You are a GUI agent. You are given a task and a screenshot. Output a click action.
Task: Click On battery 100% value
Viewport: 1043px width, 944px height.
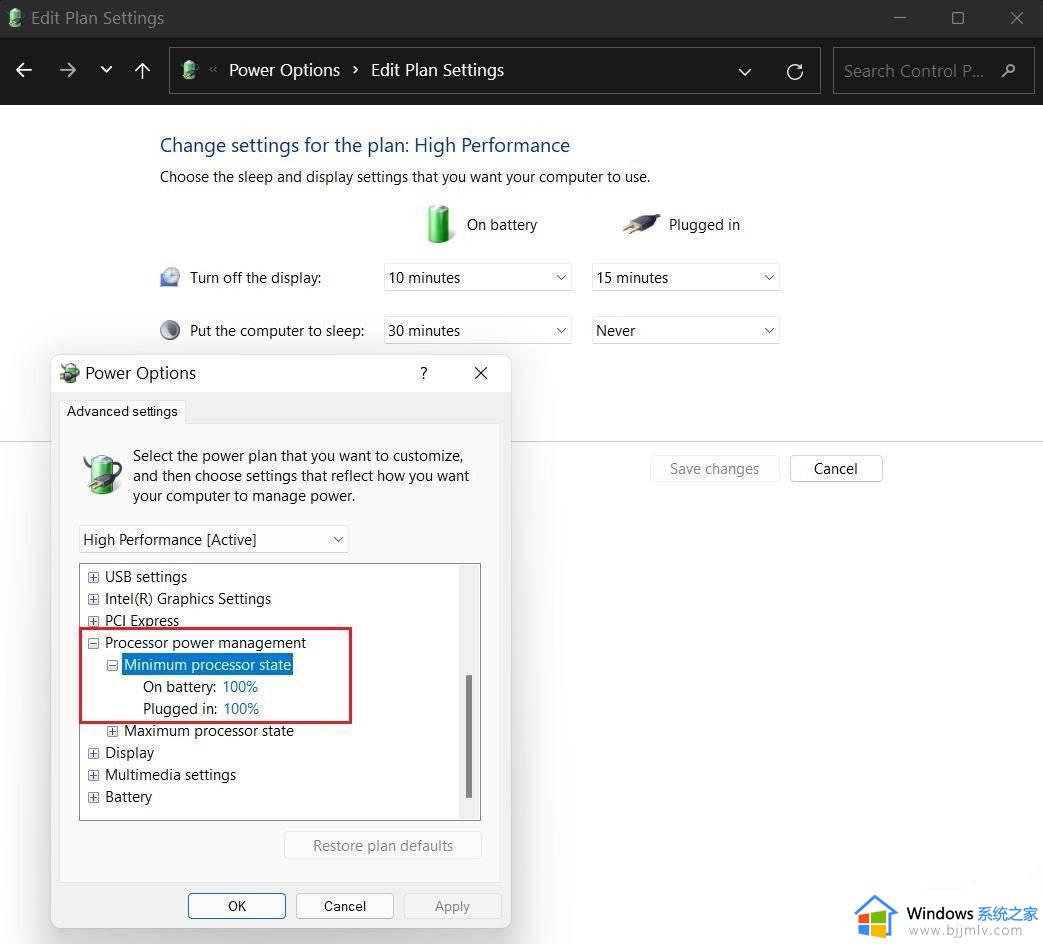click(240, 687)
